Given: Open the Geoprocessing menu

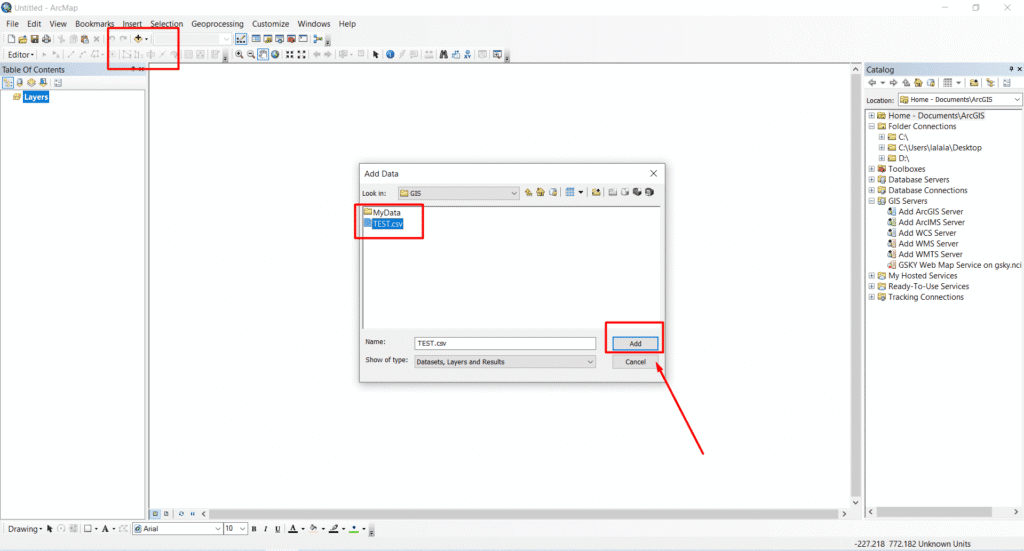Looking at the screenshot, I should (217, 24).
